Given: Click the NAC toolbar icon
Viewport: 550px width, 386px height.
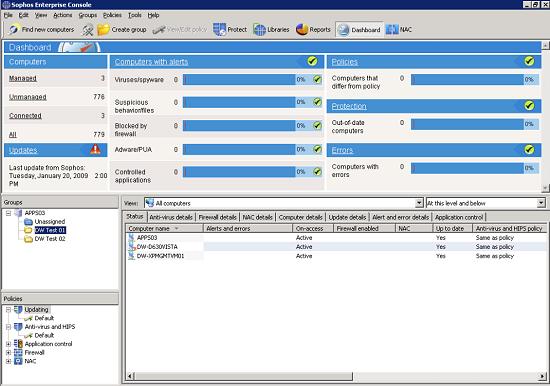Looking at the screenshot, I should (x=392, y=30).
